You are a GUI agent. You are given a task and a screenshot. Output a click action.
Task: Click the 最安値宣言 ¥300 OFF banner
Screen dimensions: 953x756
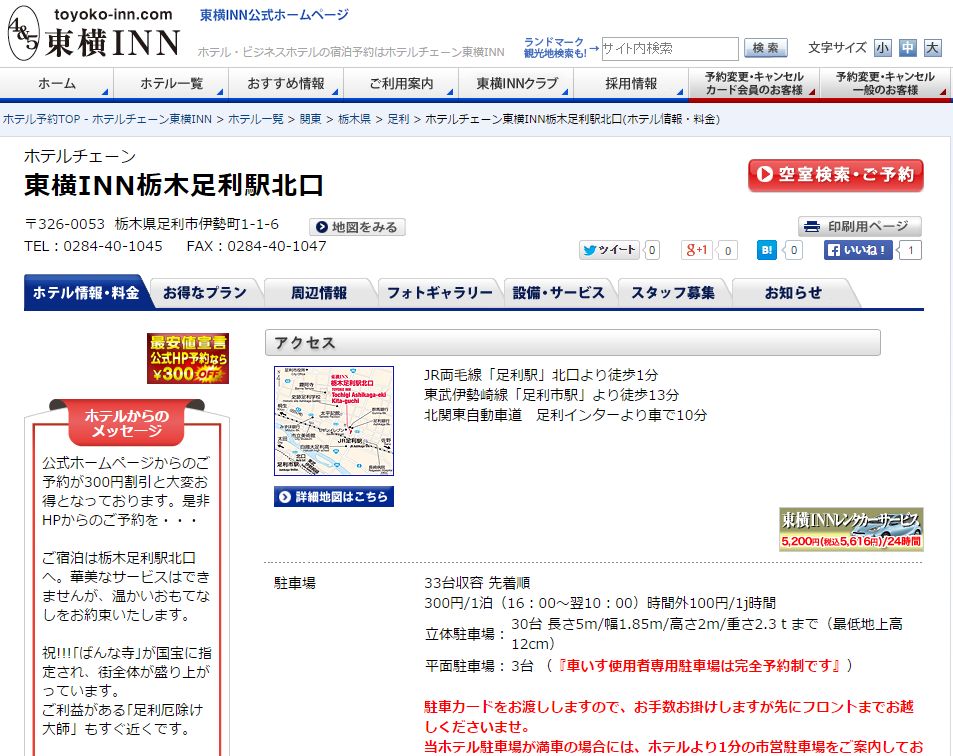[188, 358]
